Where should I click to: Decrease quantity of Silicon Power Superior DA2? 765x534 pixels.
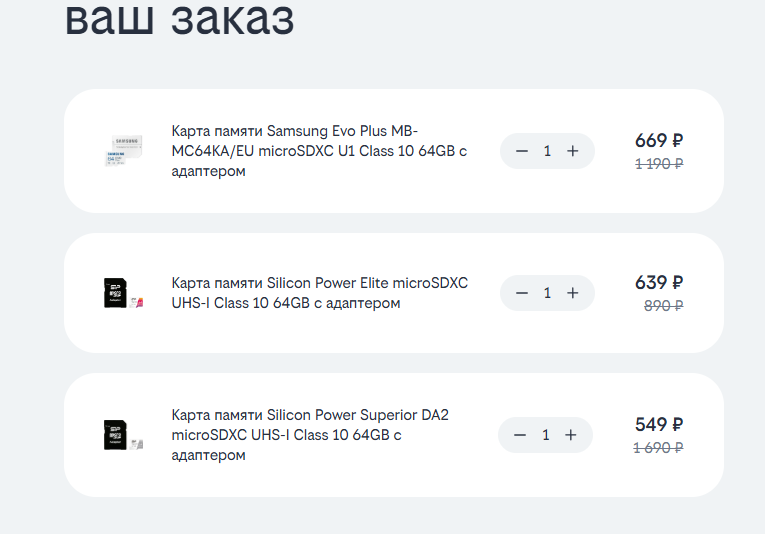point(520,435)
